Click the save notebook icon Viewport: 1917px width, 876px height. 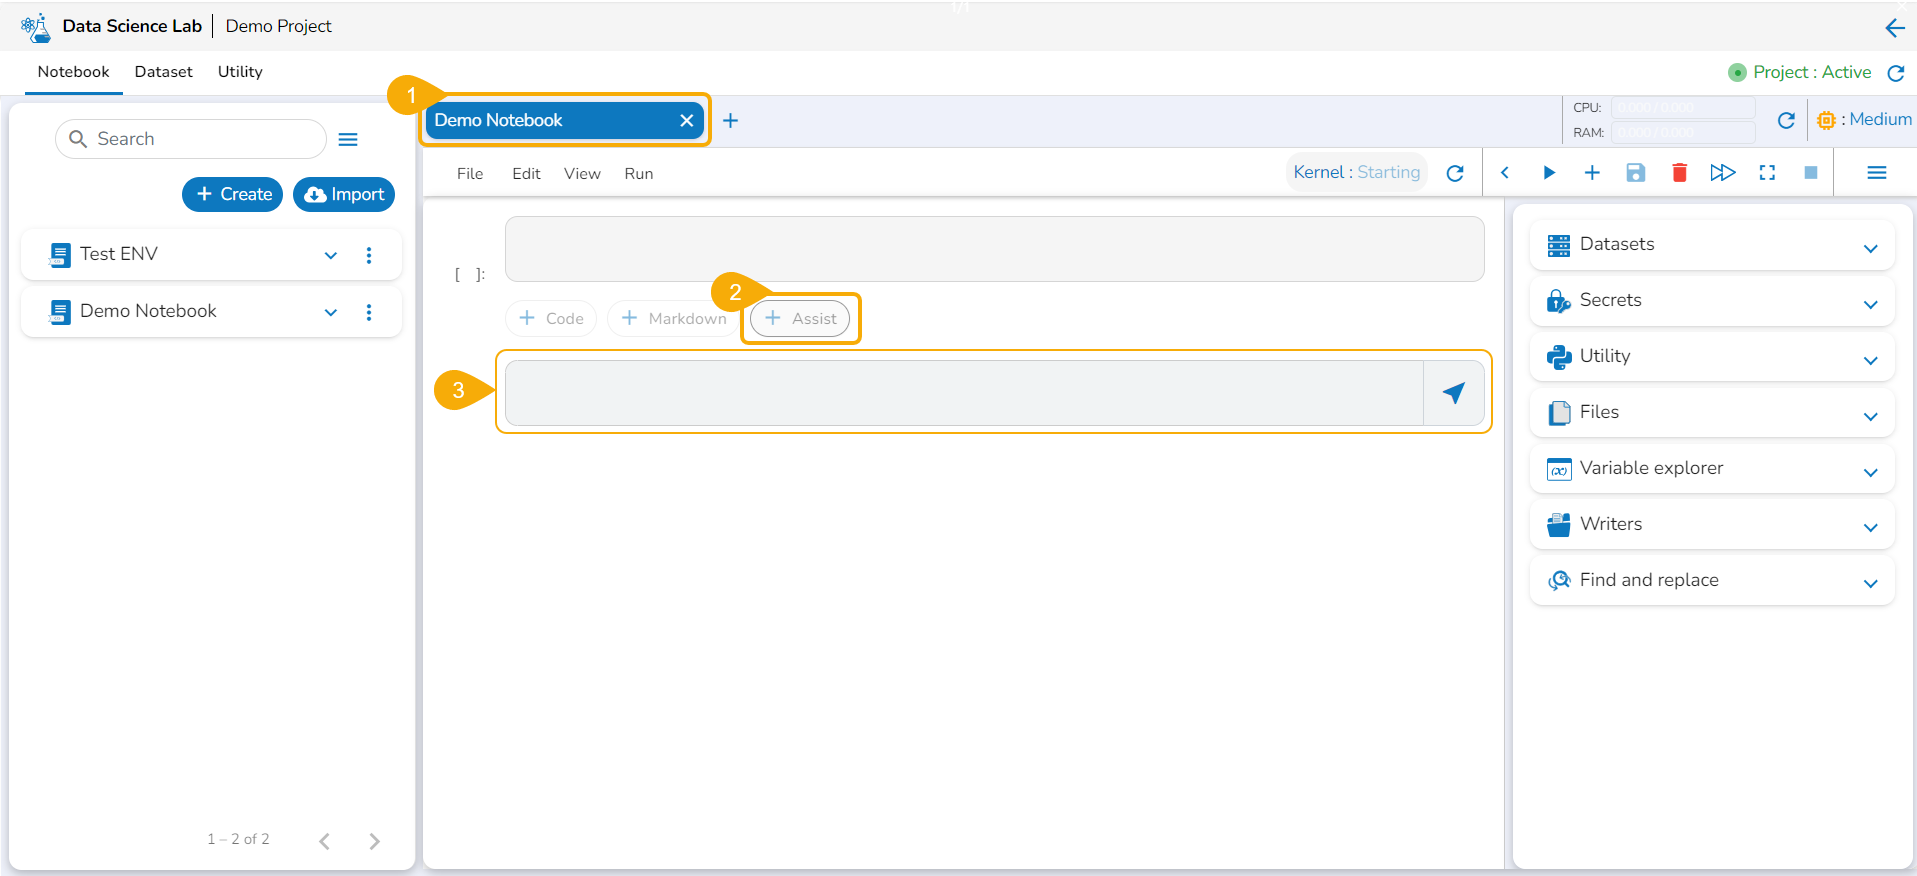point(1635,173)
